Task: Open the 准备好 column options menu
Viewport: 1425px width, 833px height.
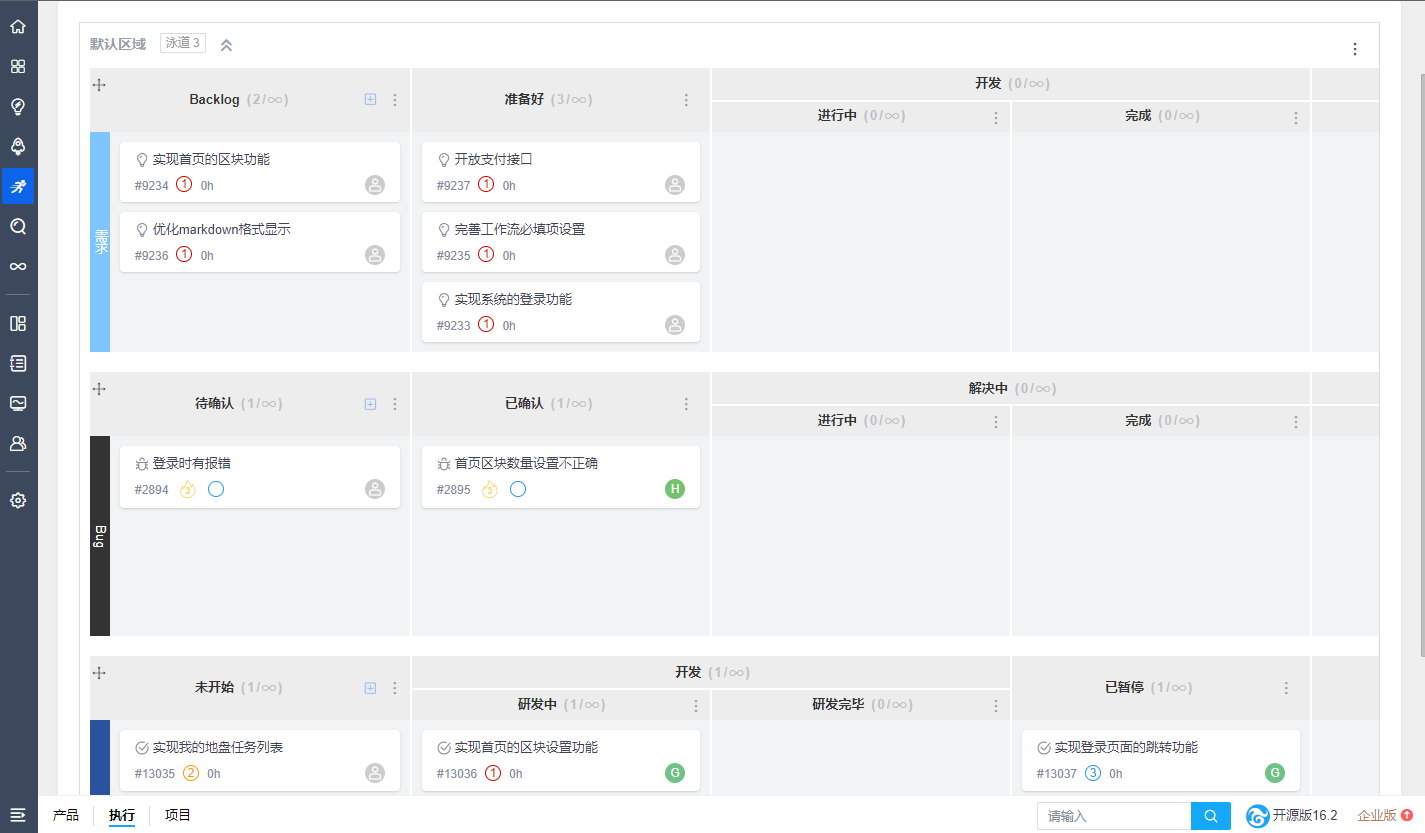Action: click(x=686, y=100)
